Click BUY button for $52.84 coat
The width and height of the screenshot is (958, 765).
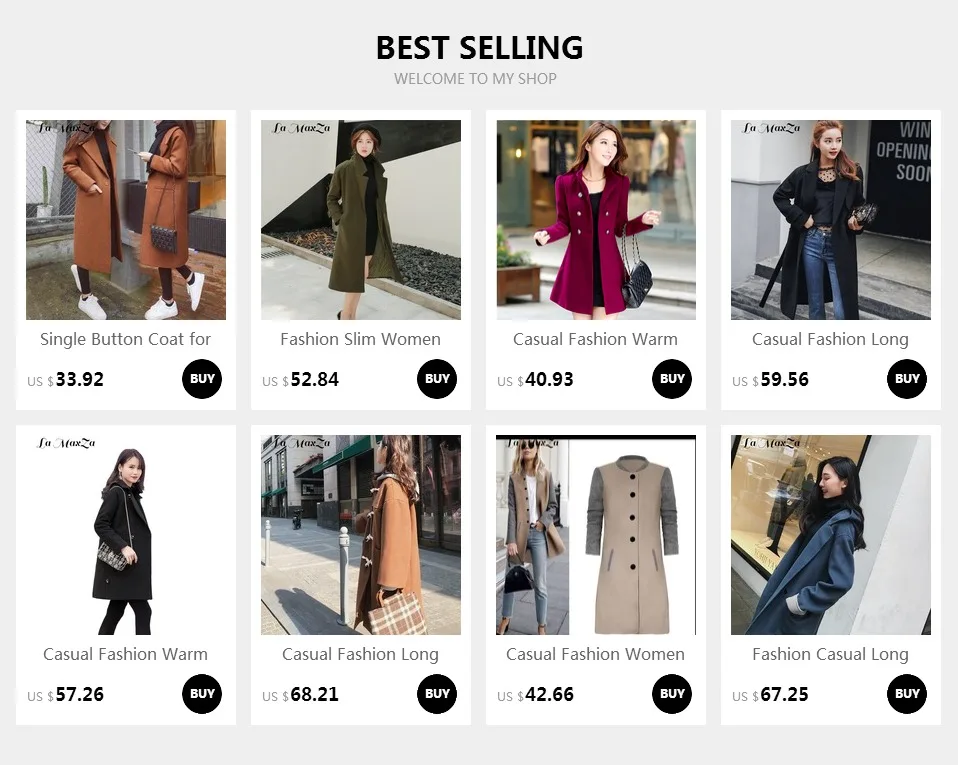pyautogui.click(x=437, y=379)
